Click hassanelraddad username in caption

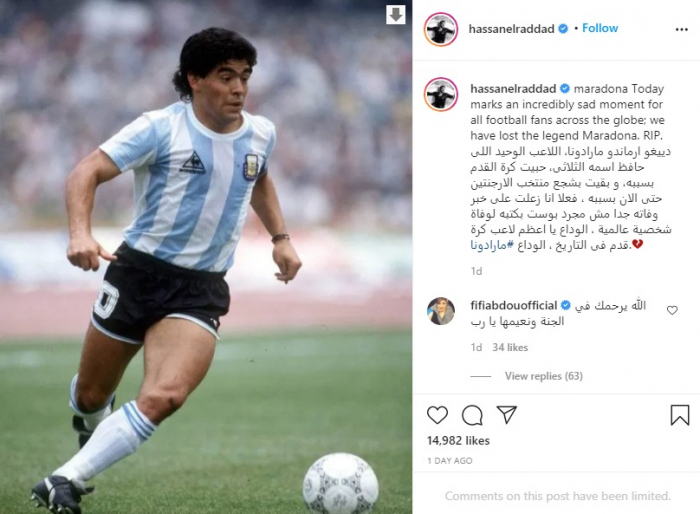[x=513, y=88]
